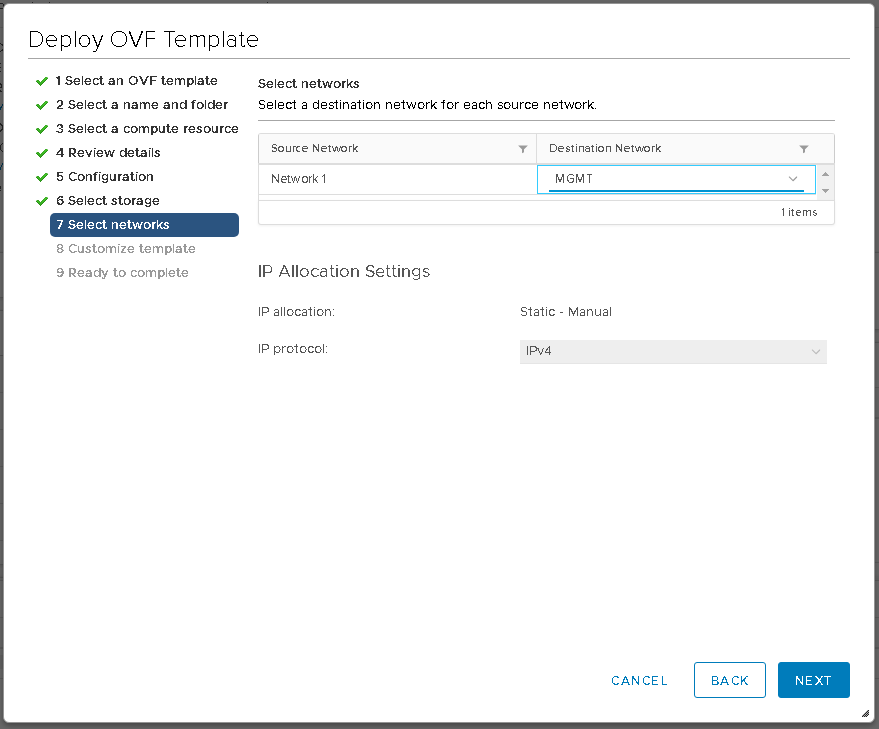Click the scroll down arrow in network table
The width and height of the screenshot is (879, 729).
825,190
